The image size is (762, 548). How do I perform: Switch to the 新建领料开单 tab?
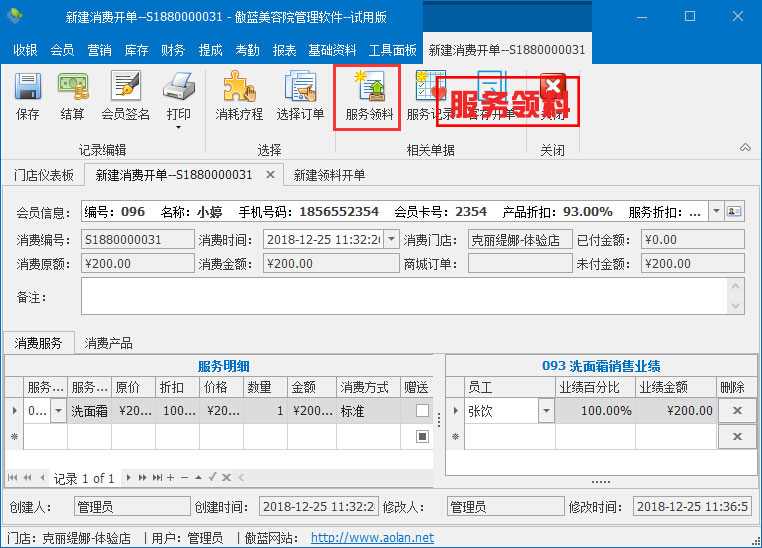pos(329,175)
